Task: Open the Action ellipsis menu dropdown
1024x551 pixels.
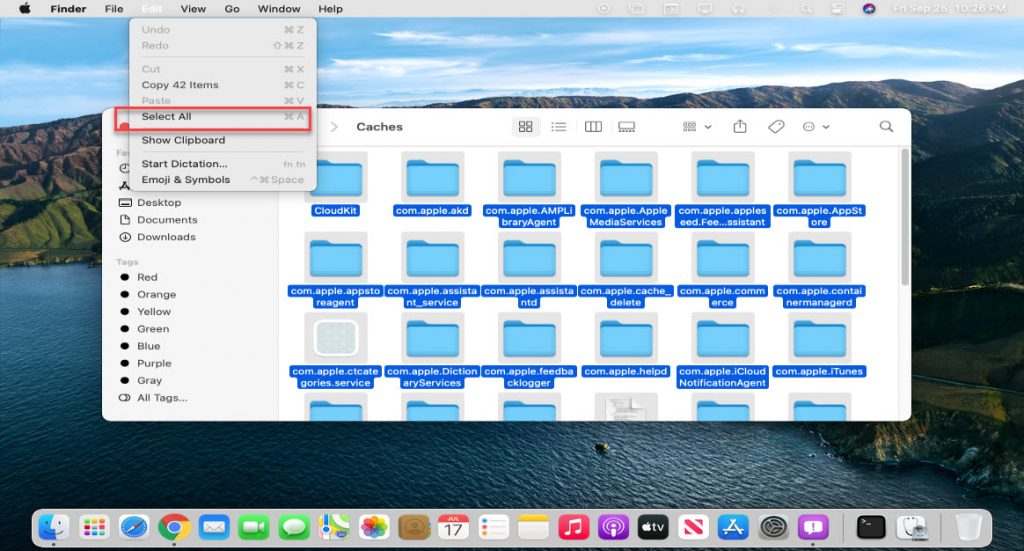Action: 816,127
